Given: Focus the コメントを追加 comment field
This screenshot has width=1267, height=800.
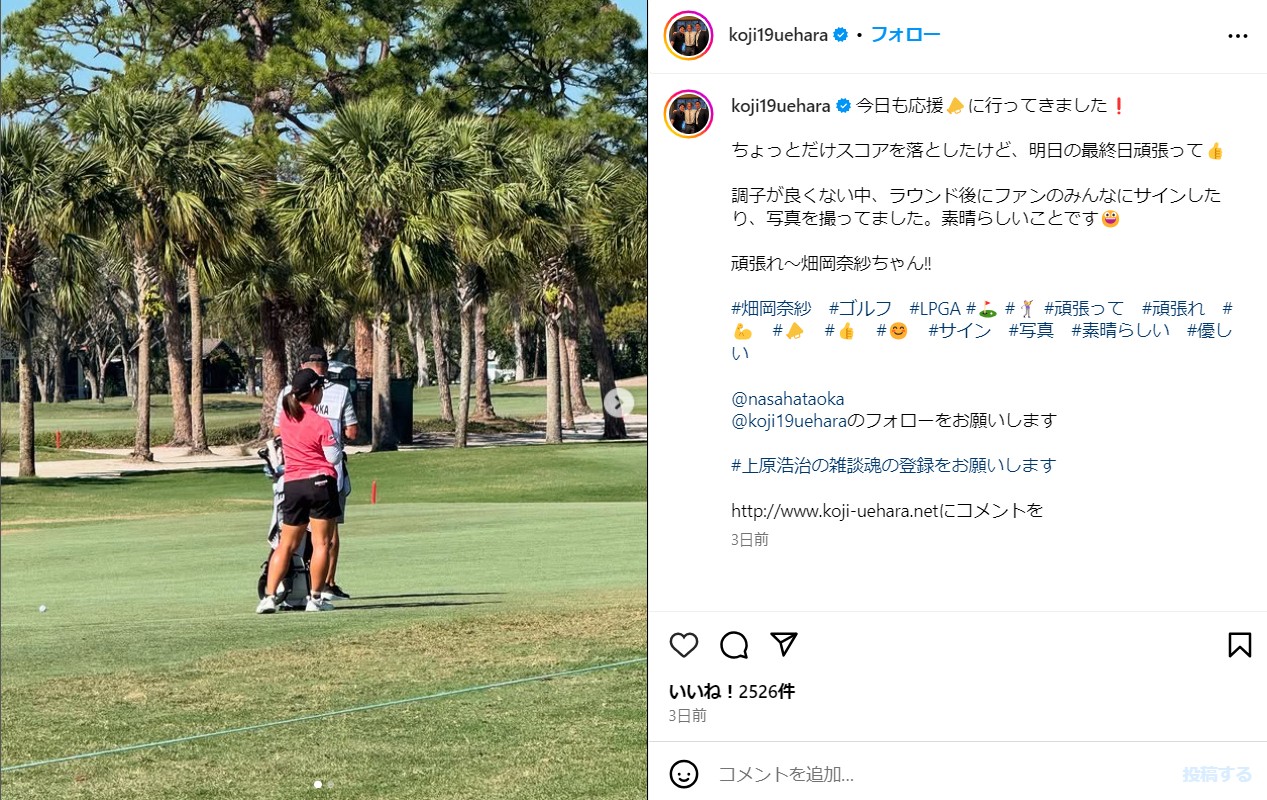Looking at the screenshot, I should click(940, 774).
